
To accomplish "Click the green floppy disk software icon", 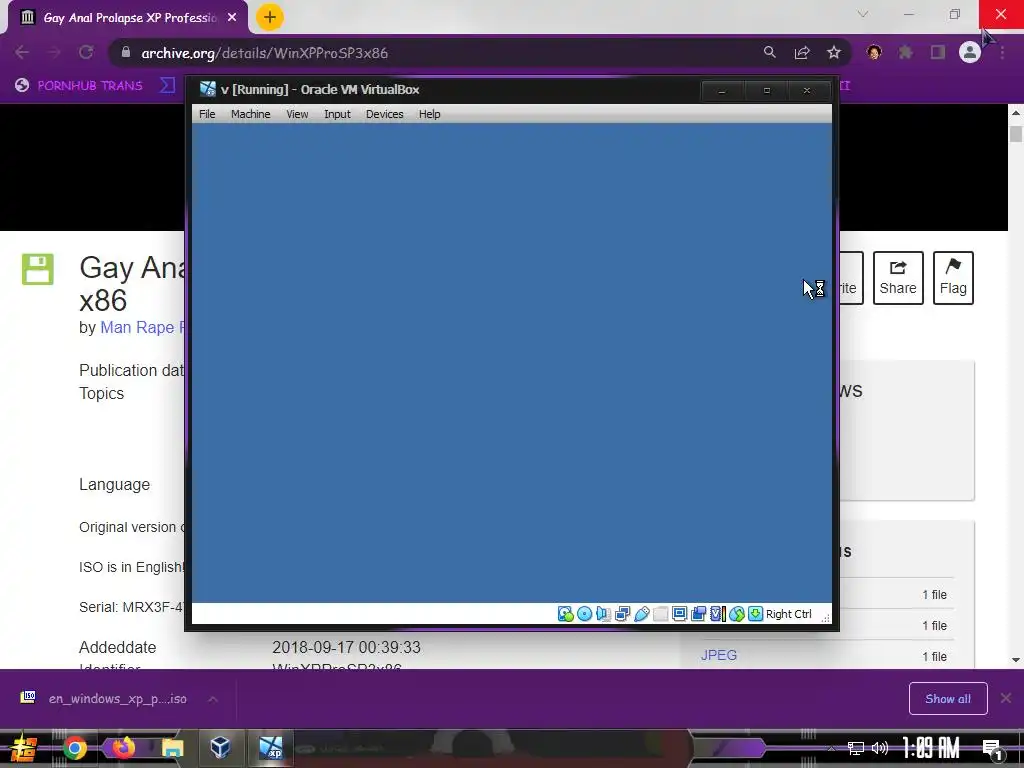I will click(38, 269).
